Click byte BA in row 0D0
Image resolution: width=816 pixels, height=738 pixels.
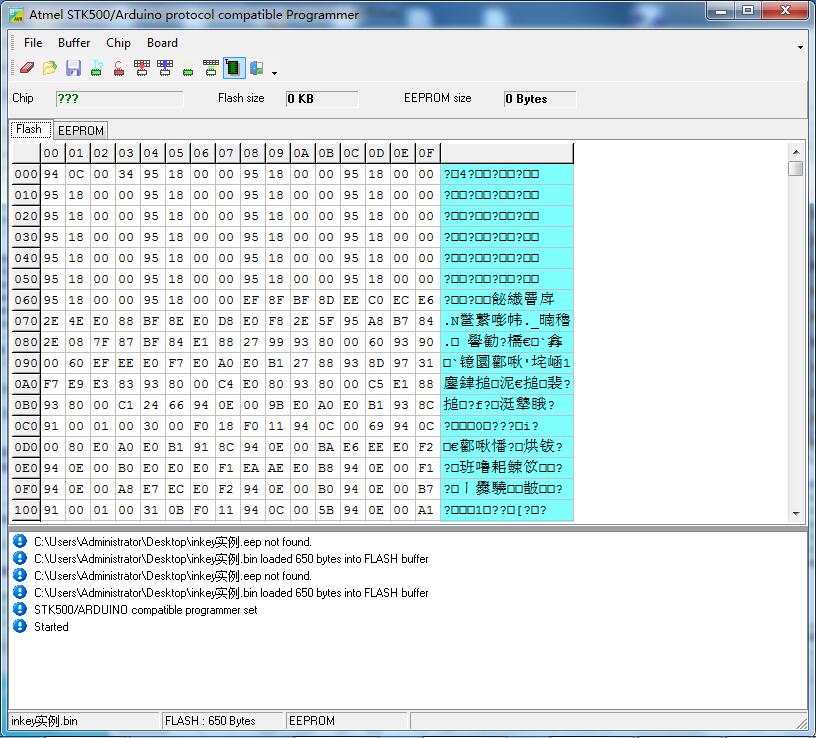pyautogui.click(x=326, y=447)
